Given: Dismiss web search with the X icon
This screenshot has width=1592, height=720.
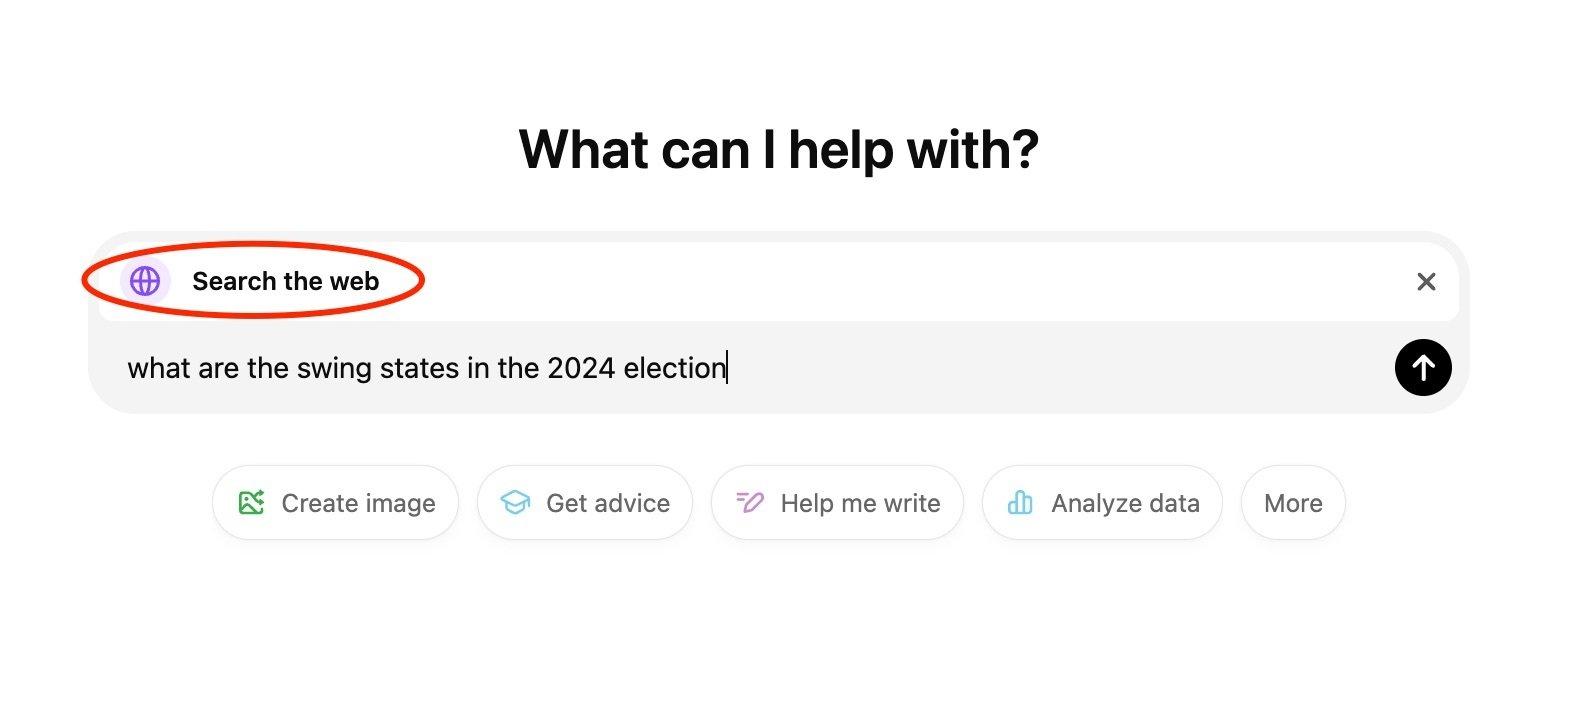Looking at the screenshot, I should point(1426,282).
